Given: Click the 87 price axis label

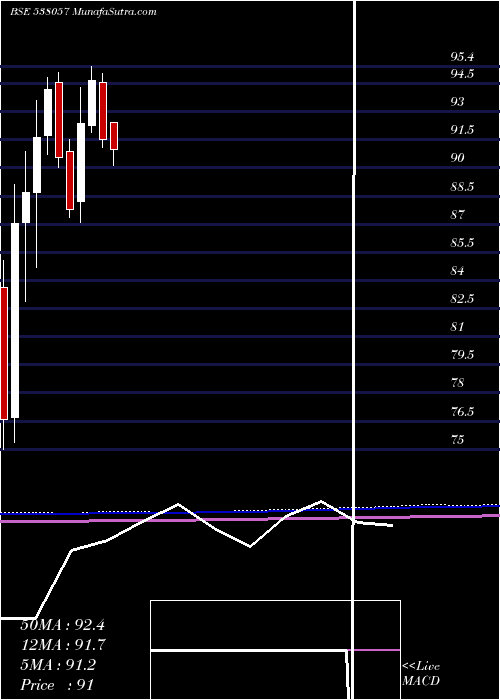Looking at the screenshot, I should (x=457, y=214).
